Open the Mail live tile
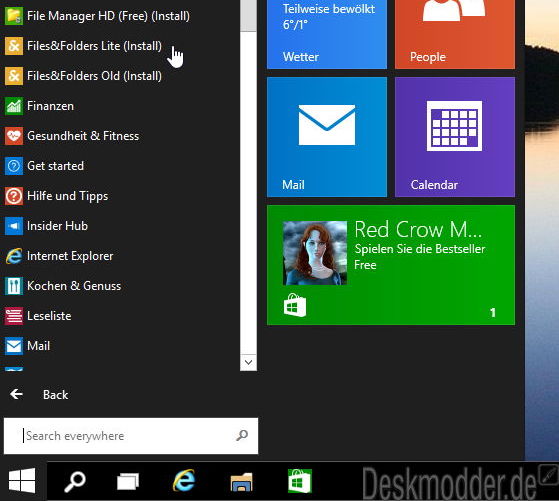 click(327, 137)
